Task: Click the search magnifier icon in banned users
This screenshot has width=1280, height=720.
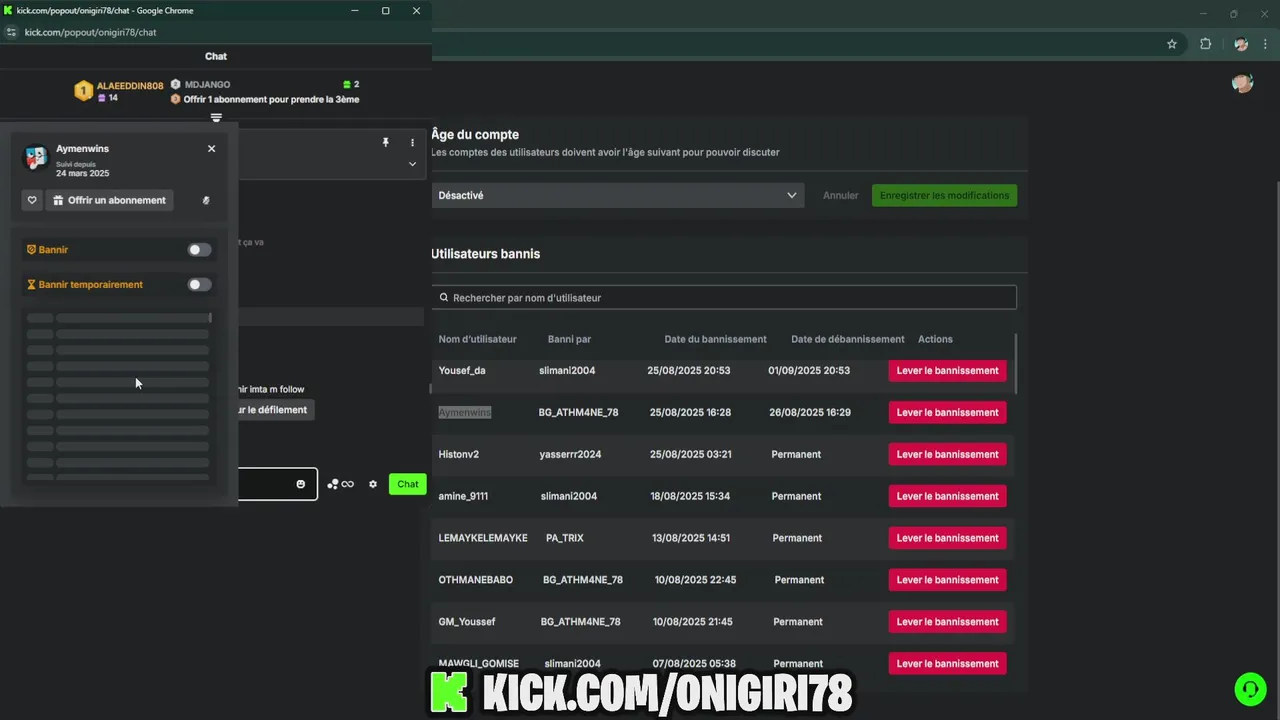Action: pos(444,298)
